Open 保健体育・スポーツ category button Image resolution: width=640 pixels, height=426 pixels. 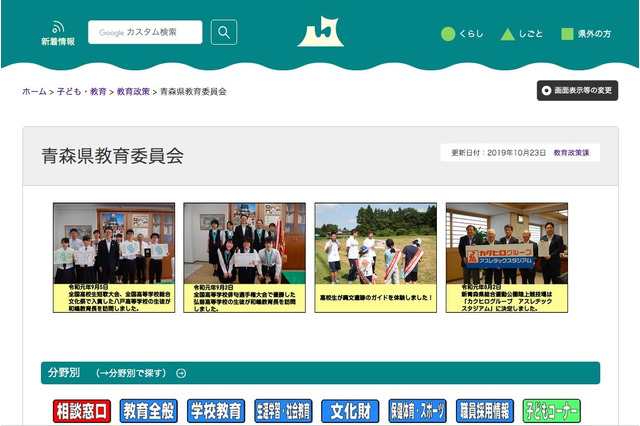coord(418,411)
